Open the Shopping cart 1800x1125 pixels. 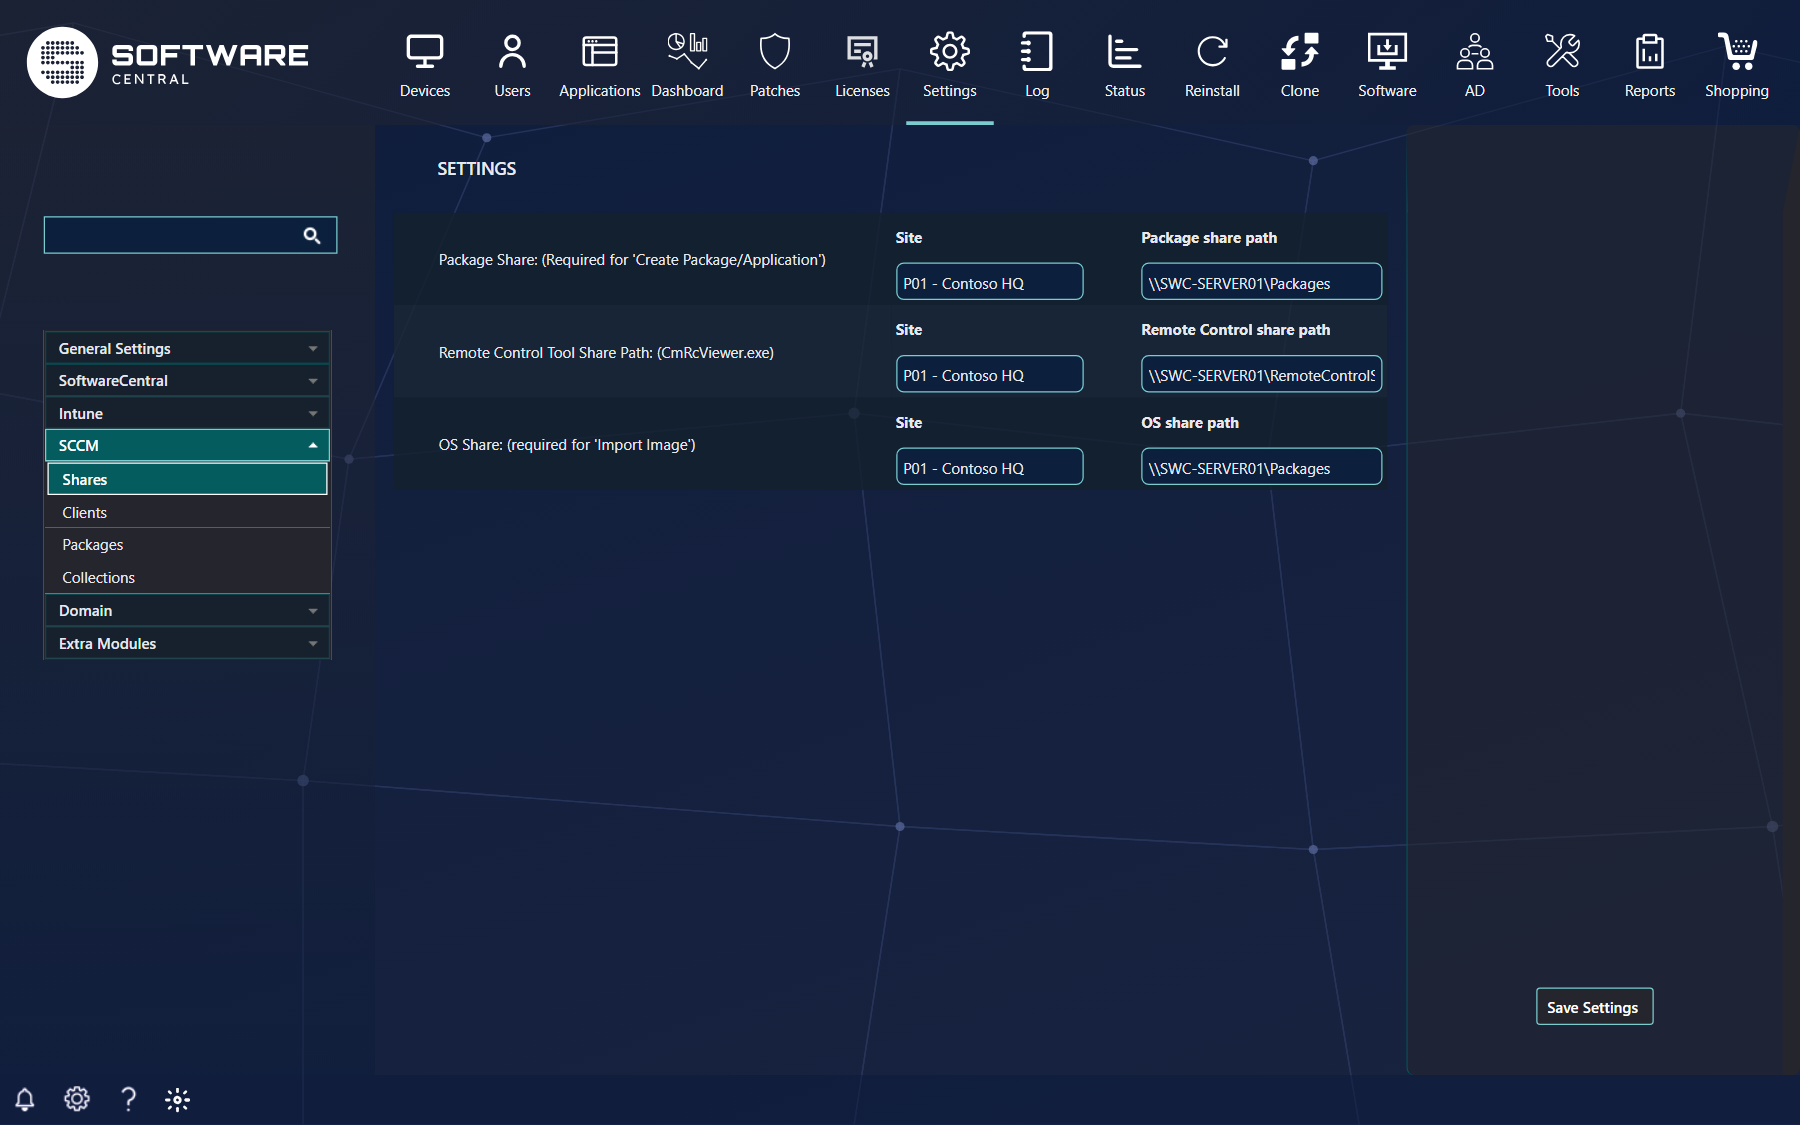click(1737, 65)
